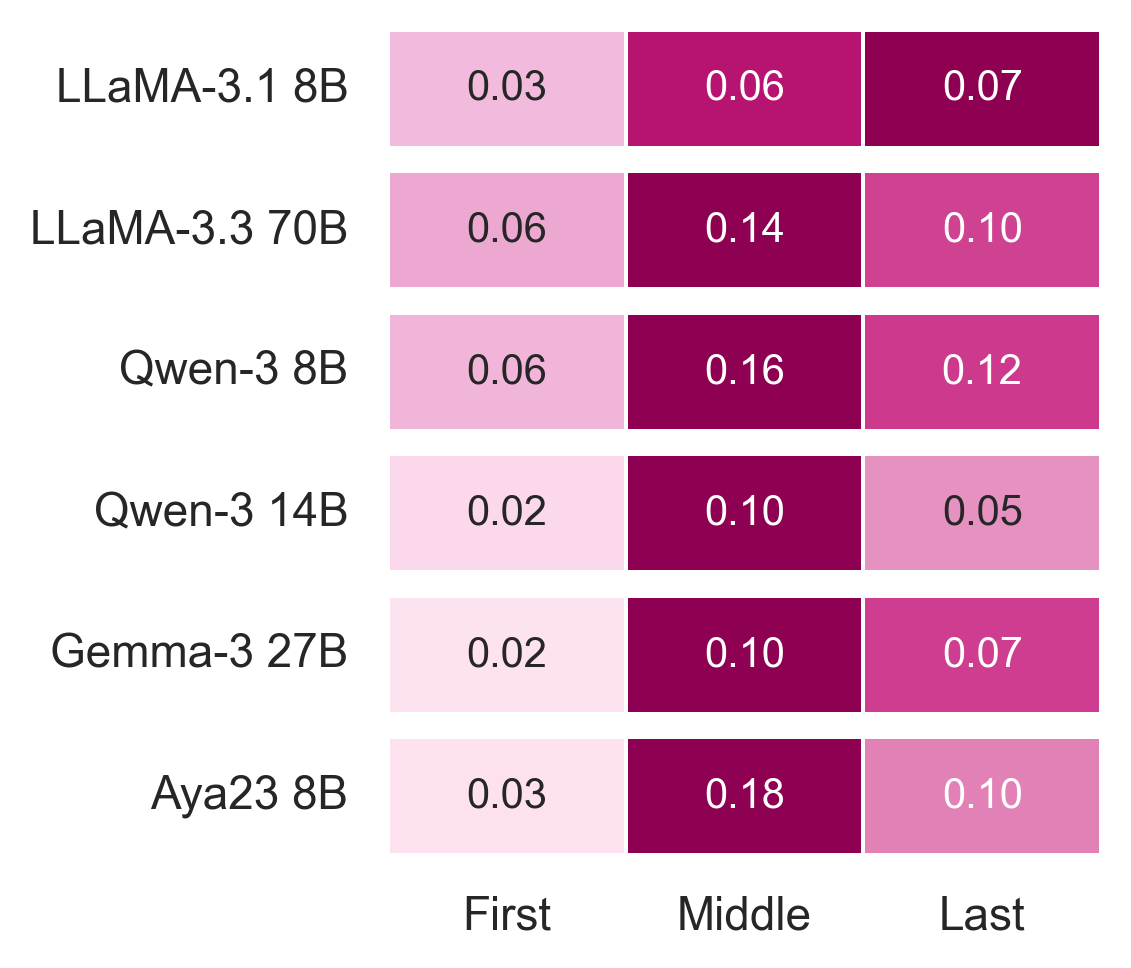
Task: Click the "Middle" column label
Action: pyautogui.click(x=744, y=914)
